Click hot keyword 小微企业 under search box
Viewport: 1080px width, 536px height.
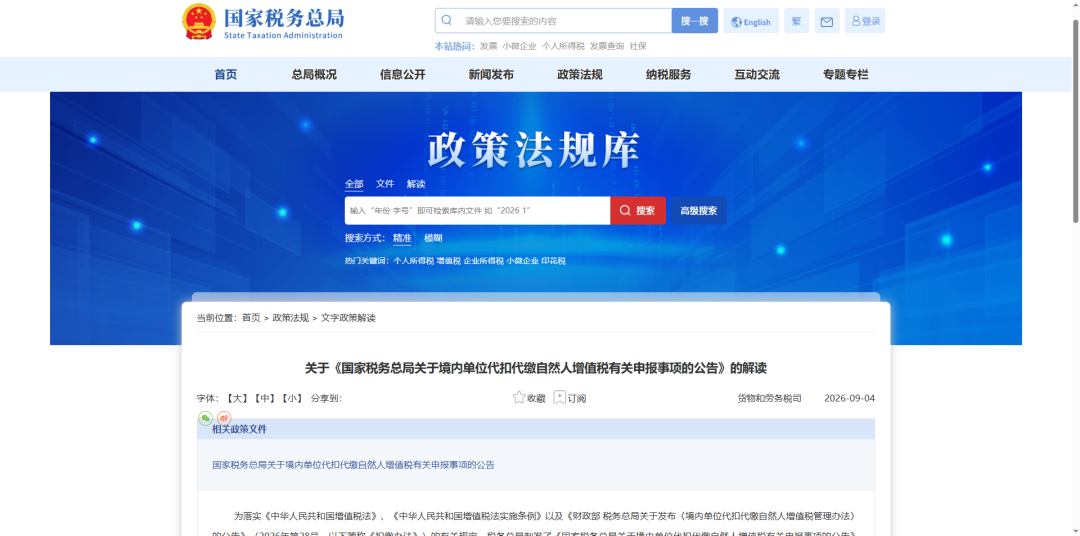[522, 261]
